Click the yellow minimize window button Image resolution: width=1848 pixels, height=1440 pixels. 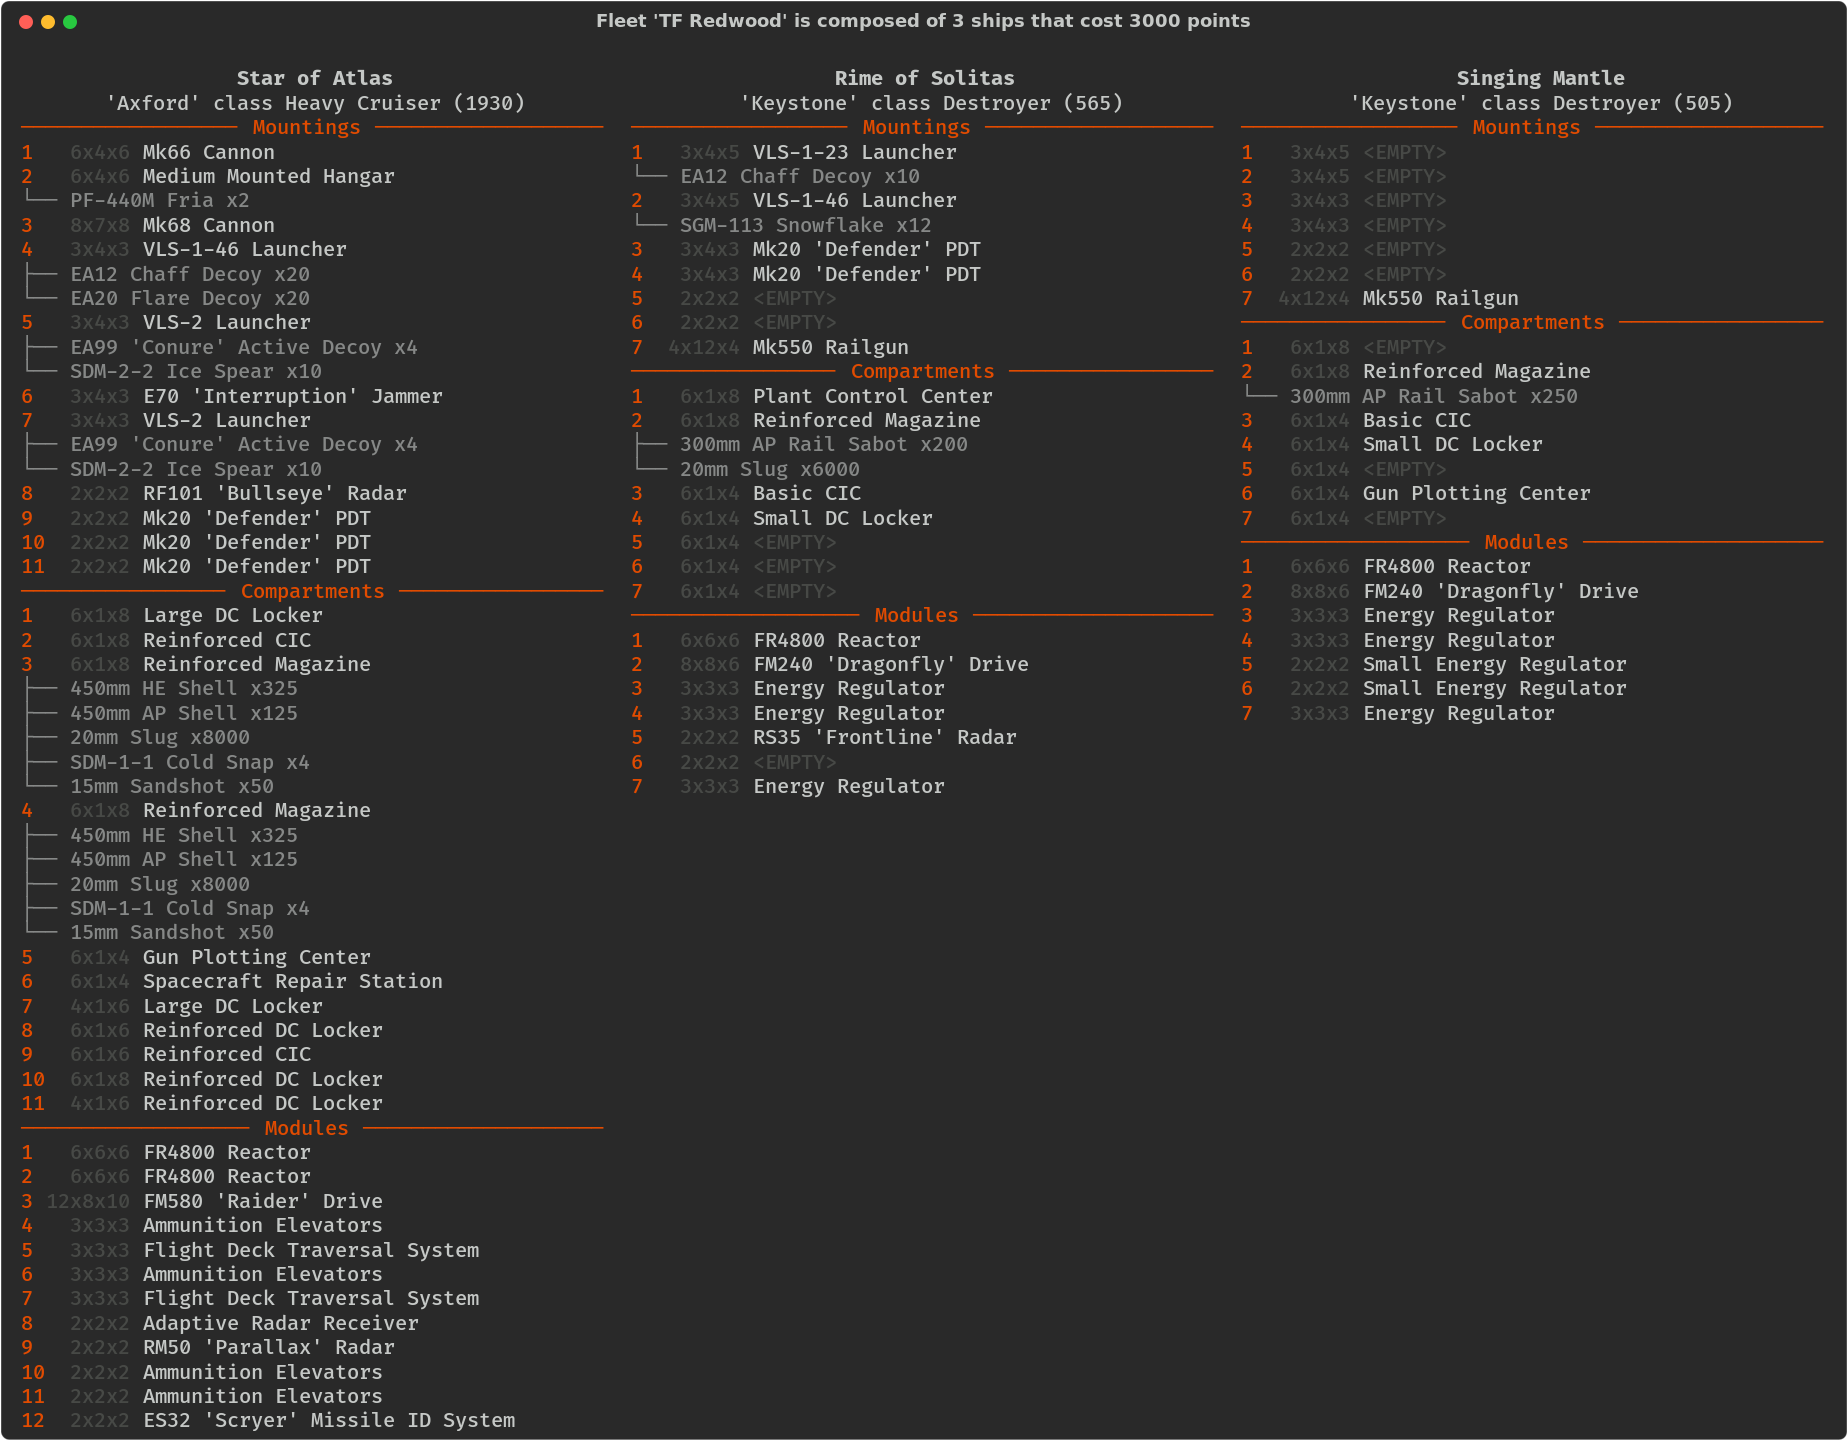(x=48, y=22)
